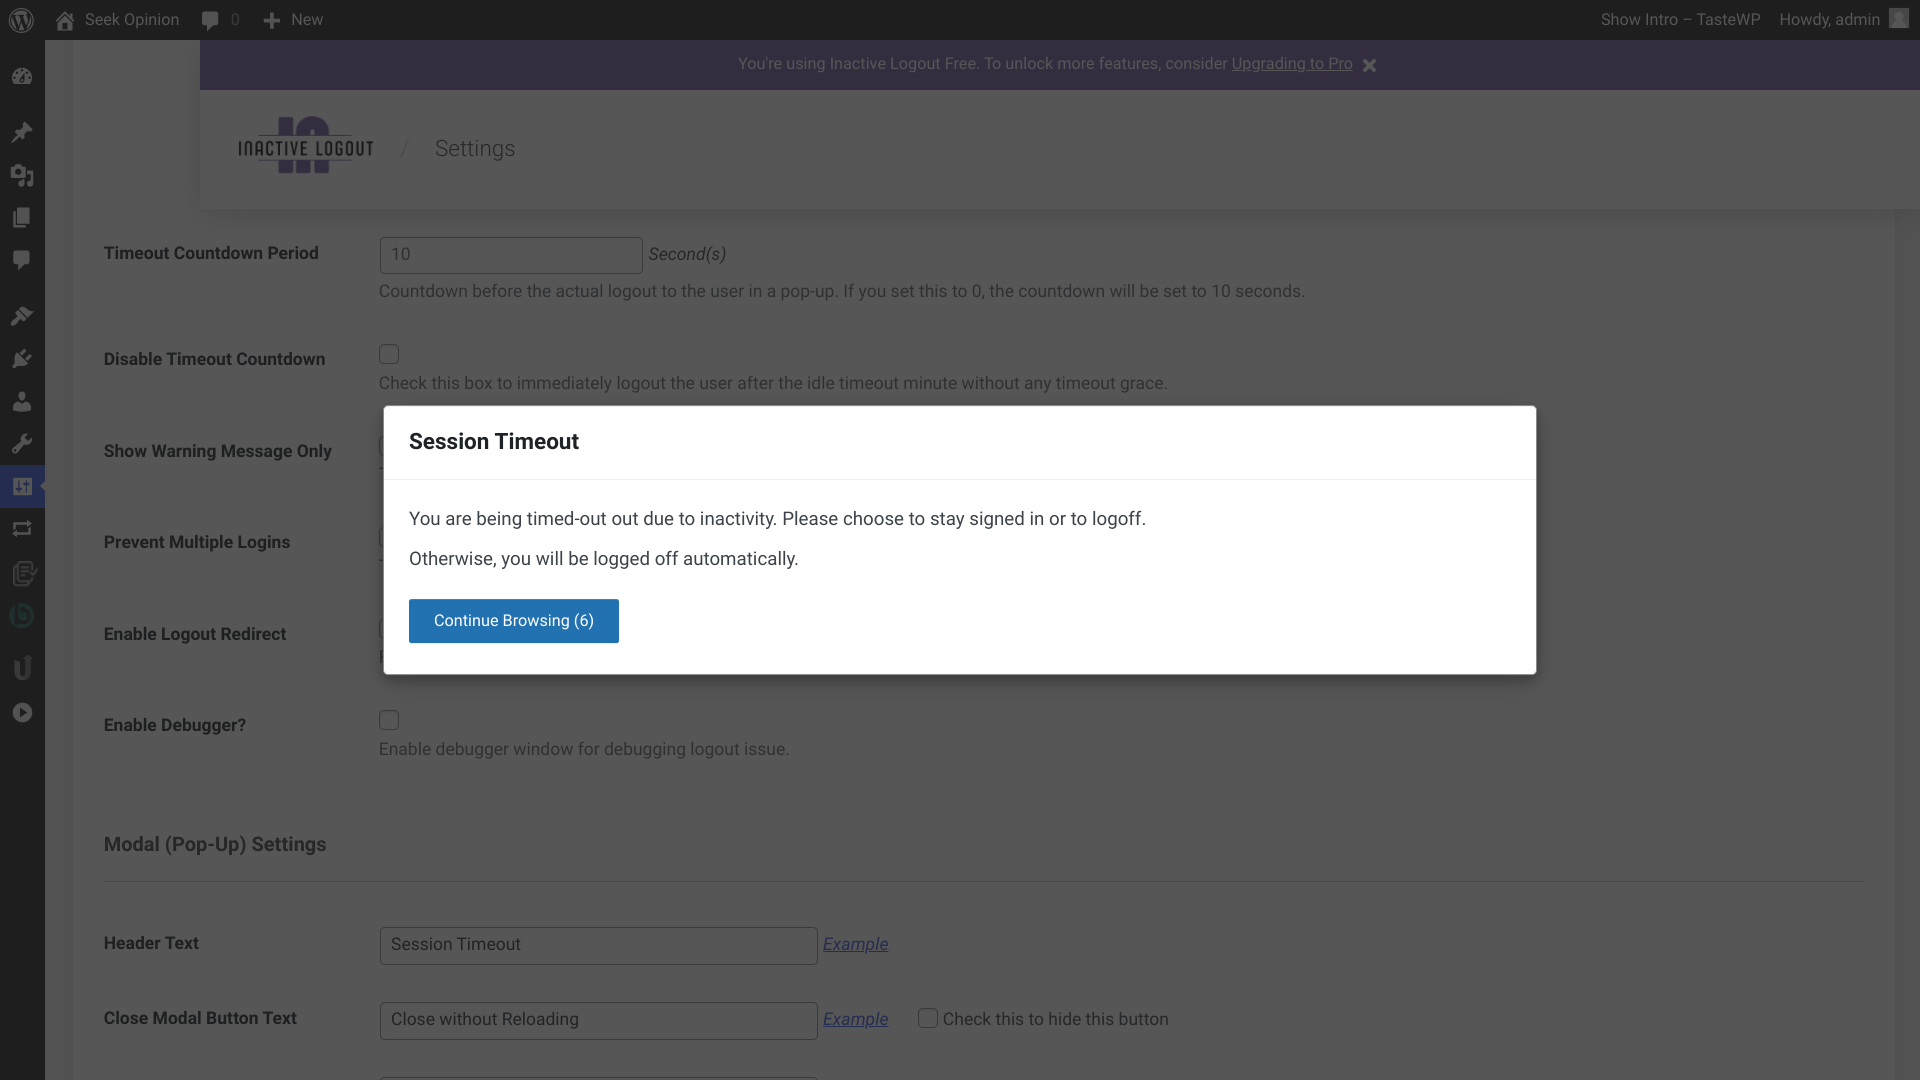Open the Tools wrench icon
The width and height of the screenshot is (1920, 1080).
point(22,444)
